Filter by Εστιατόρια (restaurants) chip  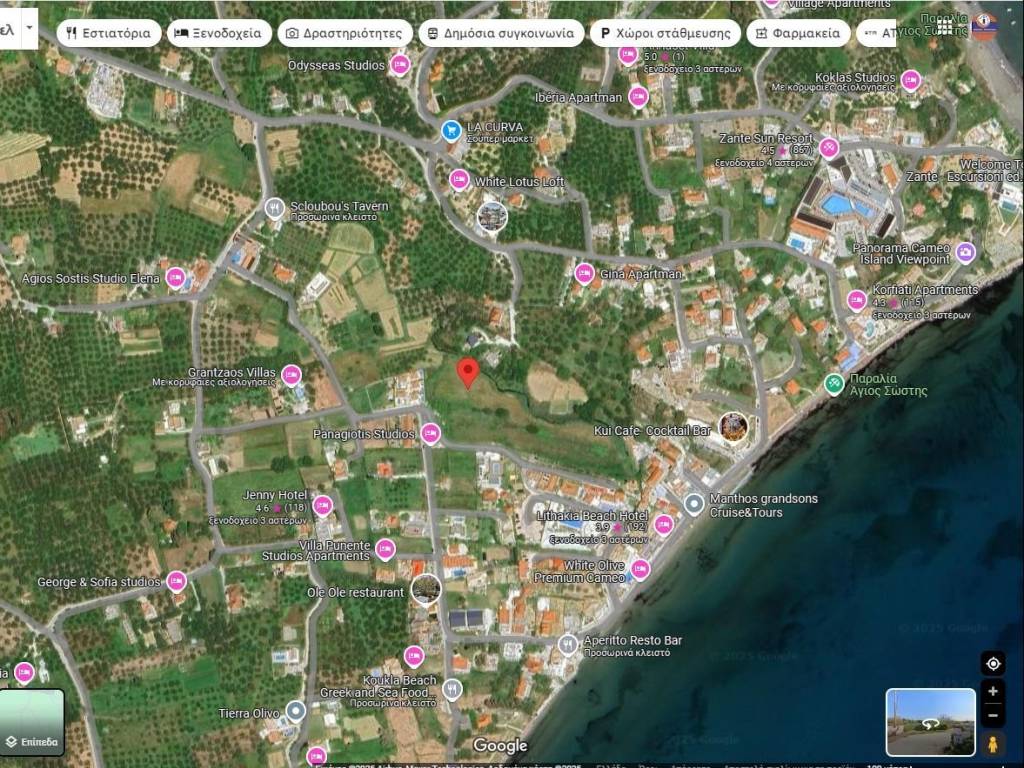click(108, 33)
